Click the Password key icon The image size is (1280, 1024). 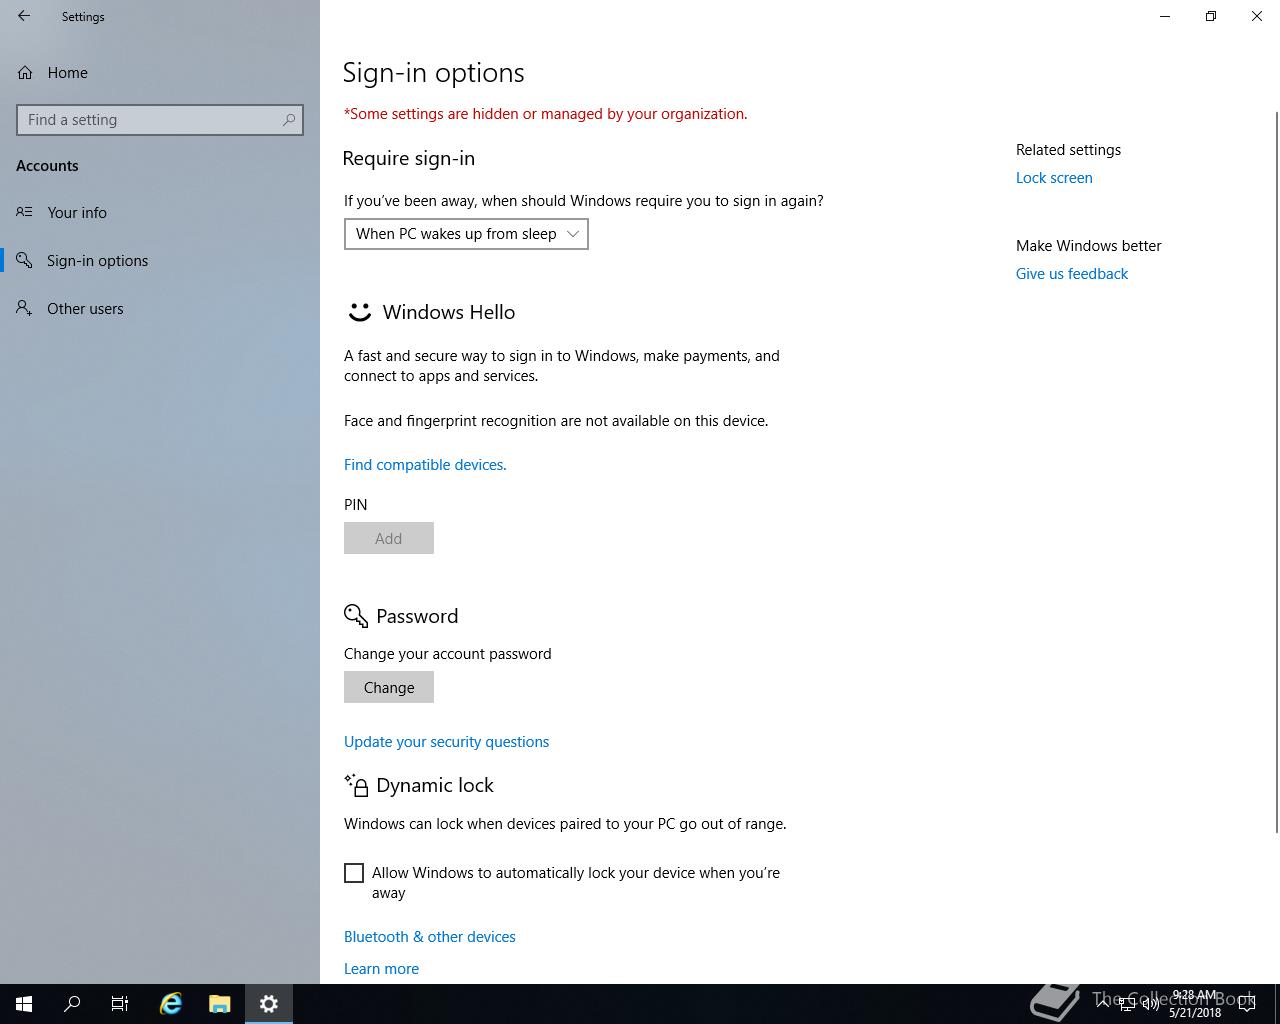(x=356, y=616)
